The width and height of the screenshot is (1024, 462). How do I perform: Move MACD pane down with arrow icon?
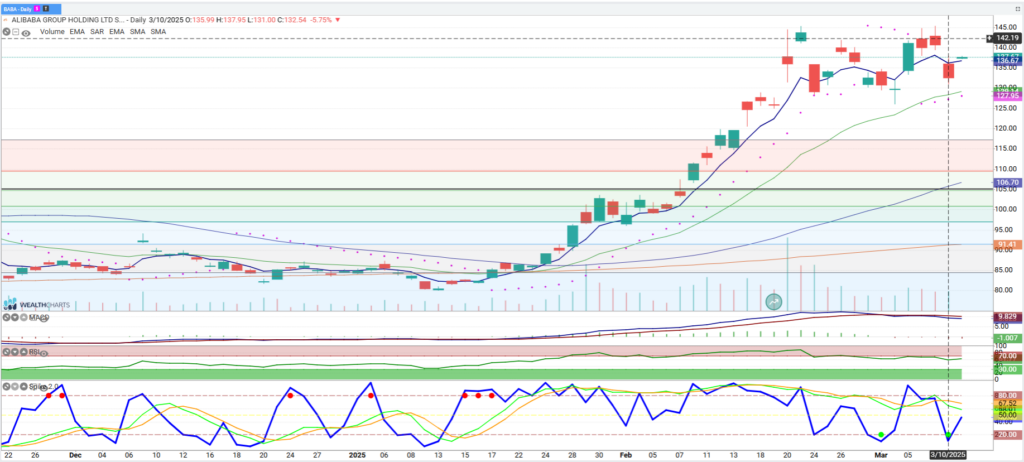pyautogui.click(x=15, y=318)
